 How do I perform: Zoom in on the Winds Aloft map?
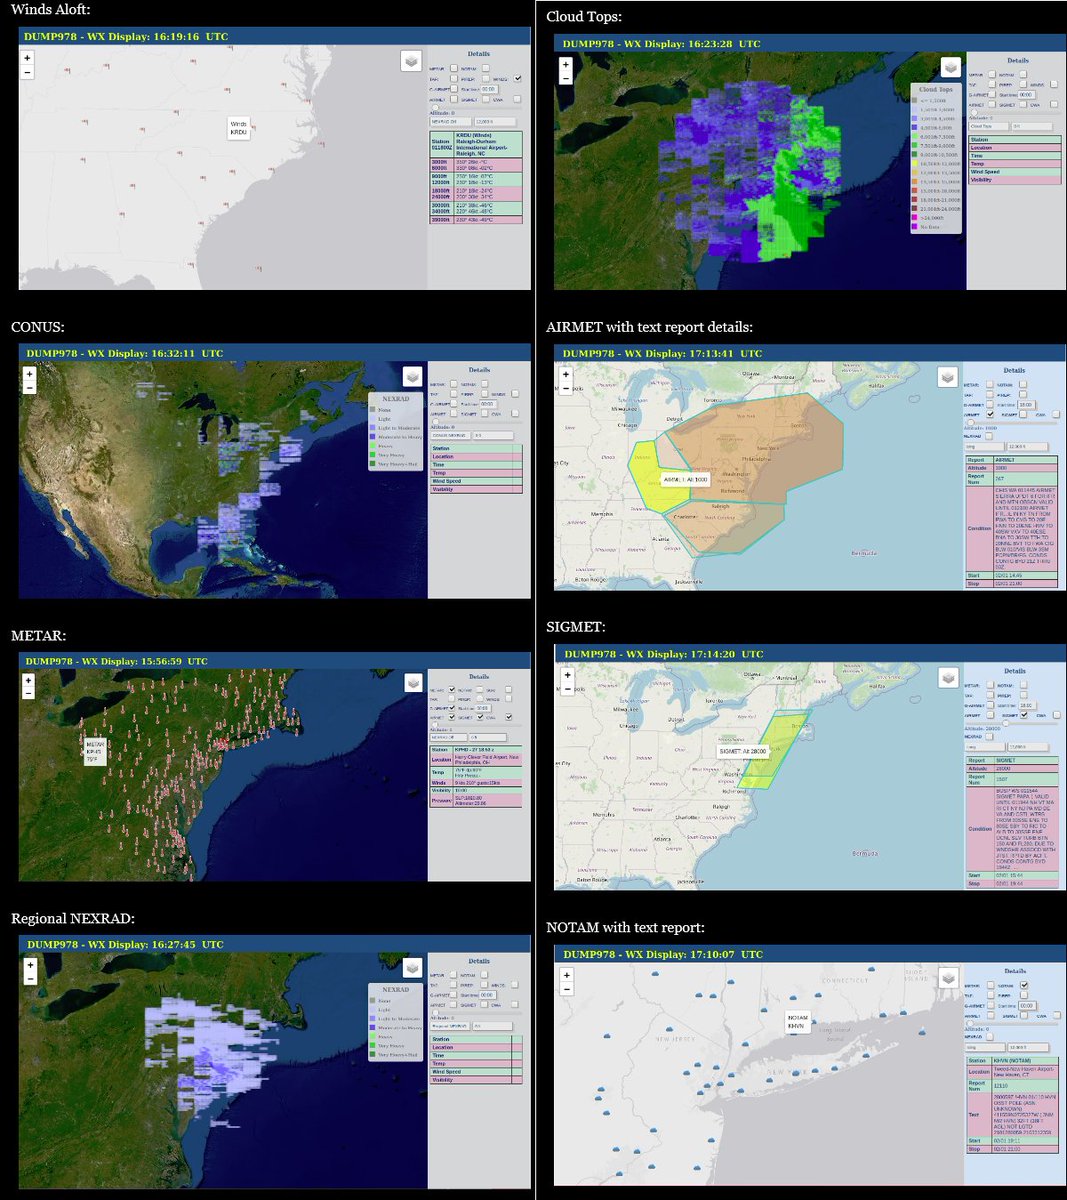point(29,59)
